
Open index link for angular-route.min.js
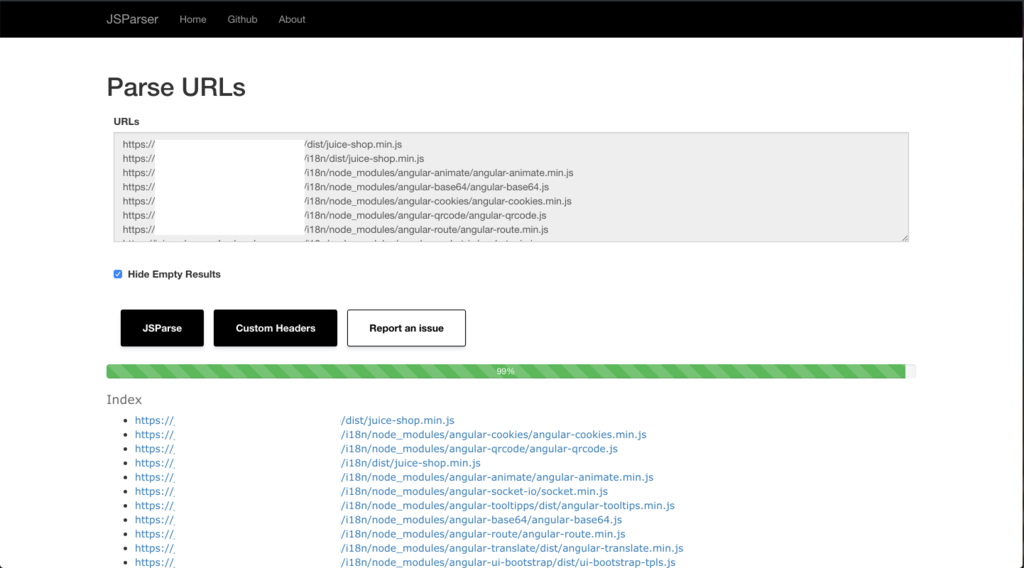(x=380, y=534)
